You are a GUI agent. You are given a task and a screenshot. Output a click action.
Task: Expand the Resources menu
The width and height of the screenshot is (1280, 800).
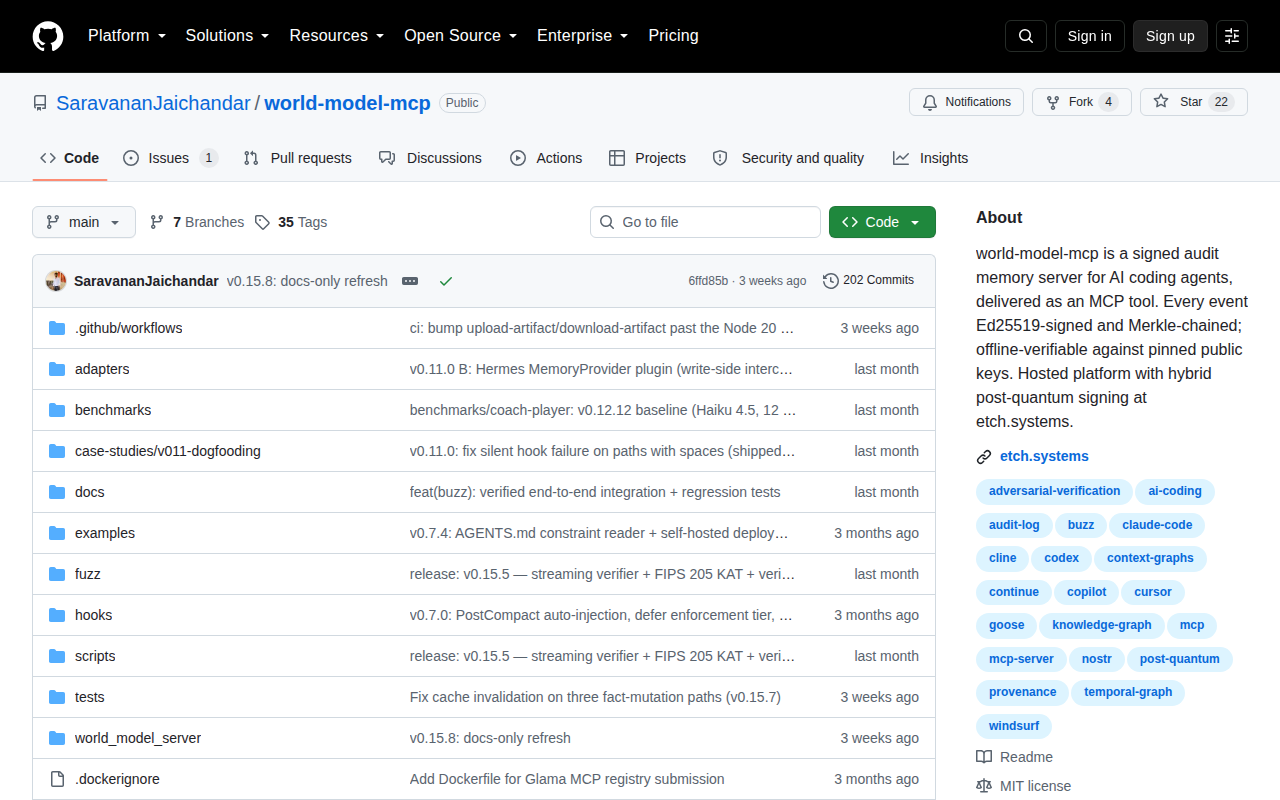pos(337,36)
